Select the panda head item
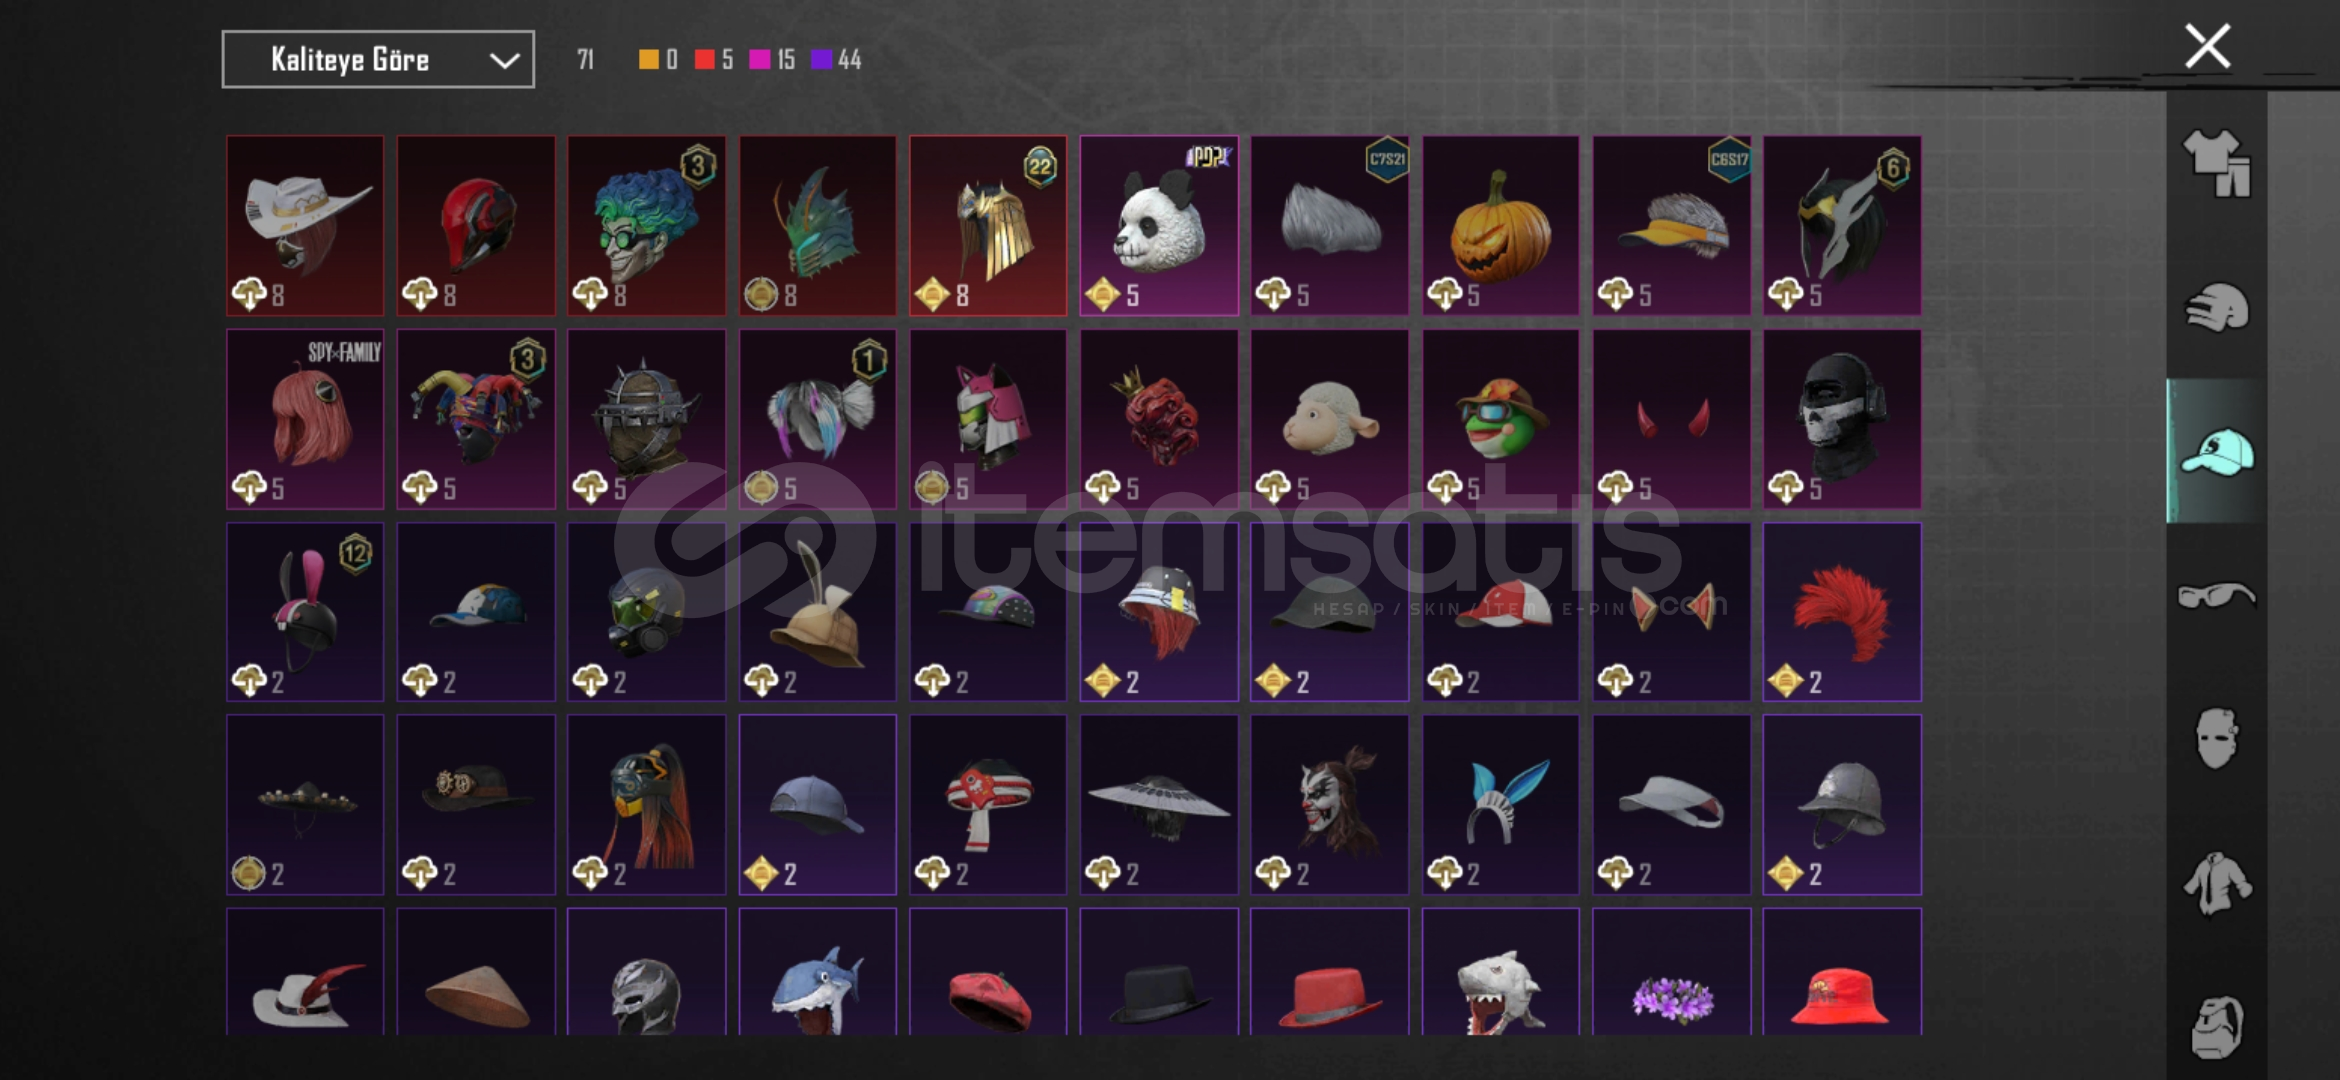This screenshot has height=1080, width=2340. tap(1159, 226)
